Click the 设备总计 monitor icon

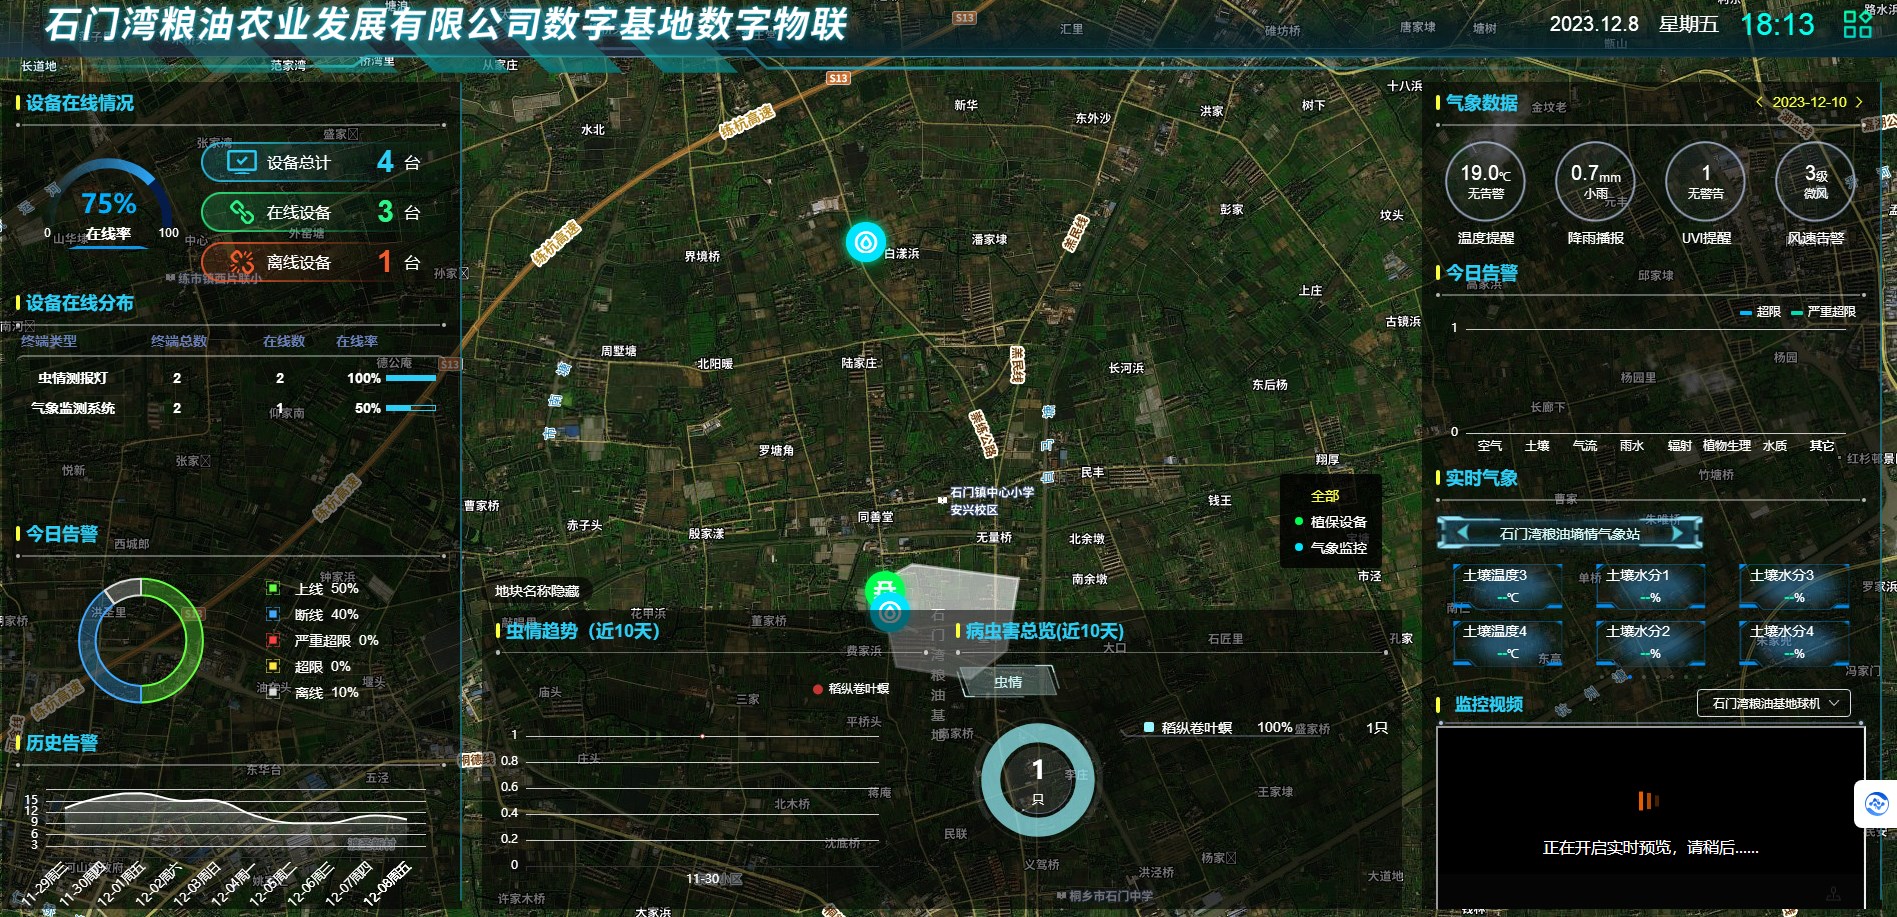242,162
